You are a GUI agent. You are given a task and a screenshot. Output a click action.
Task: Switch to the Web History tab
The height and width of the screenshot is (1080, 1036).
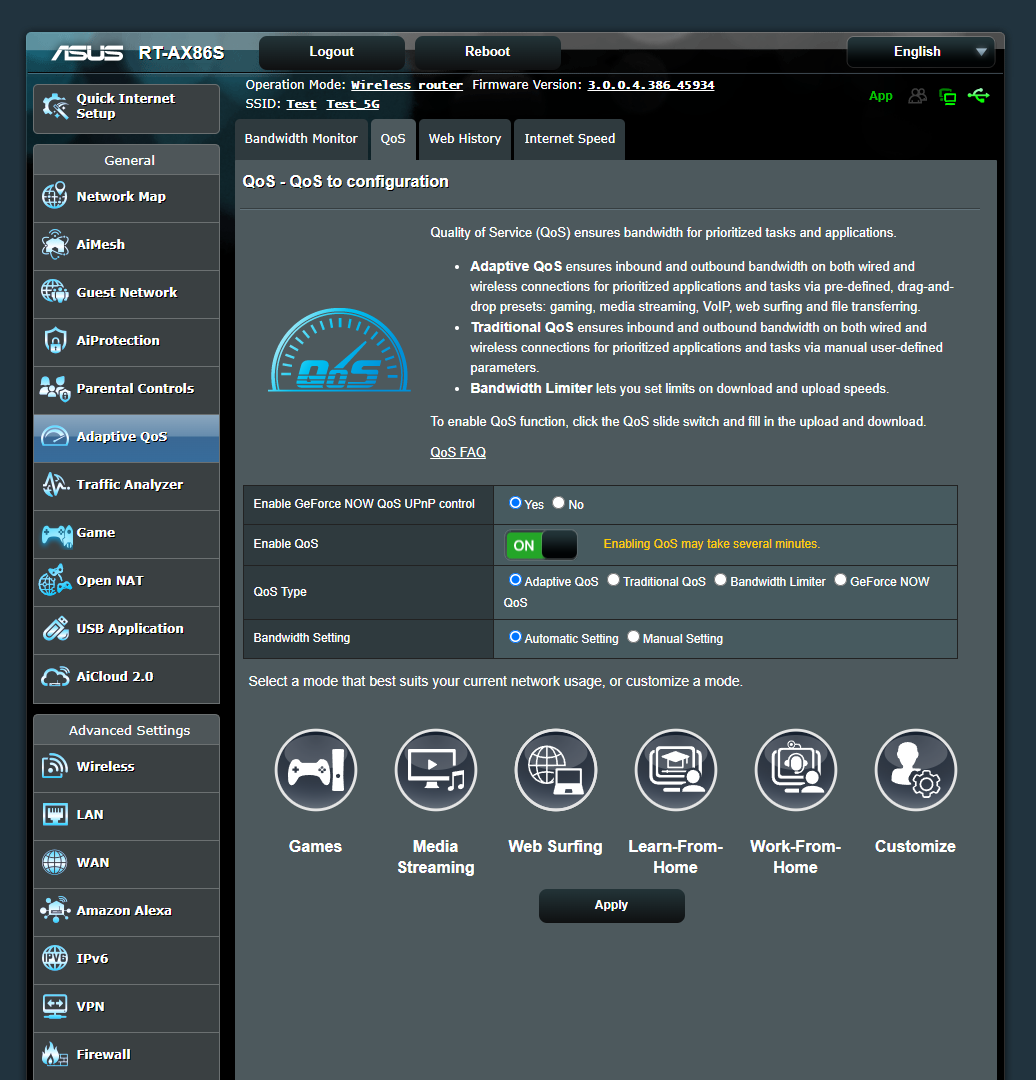pos(464,139)
